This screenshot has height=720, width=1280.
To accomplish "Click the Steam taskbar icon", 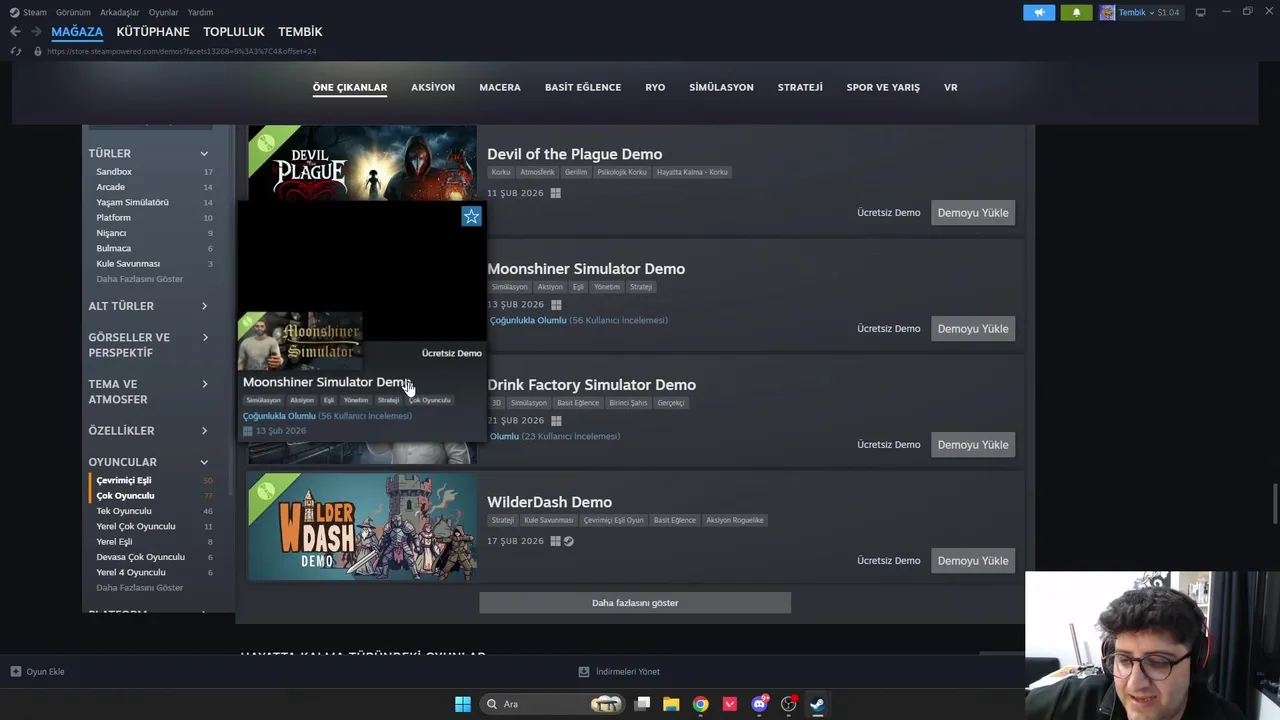I will pos(817,704).
